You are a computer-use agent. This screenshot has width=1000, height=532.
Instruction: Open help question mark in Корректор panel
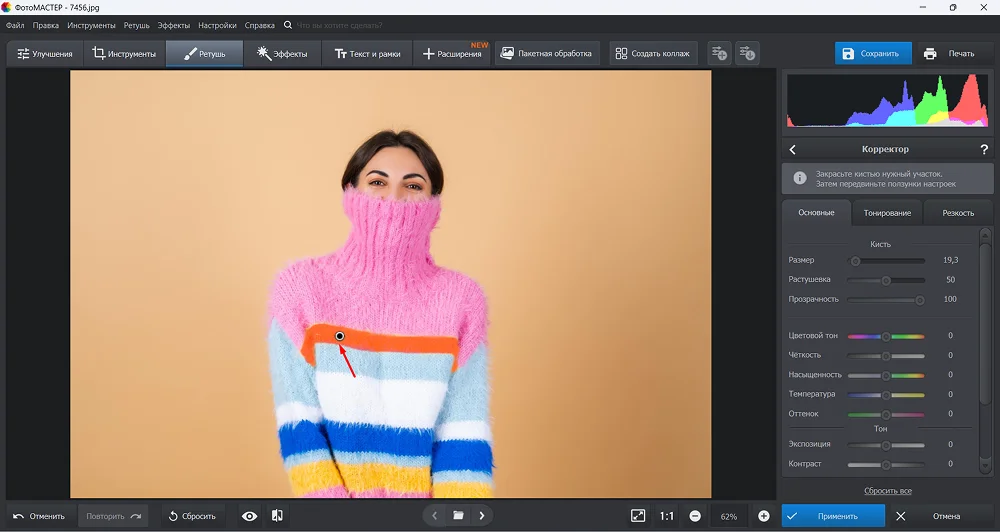click(x=984, y=149)
